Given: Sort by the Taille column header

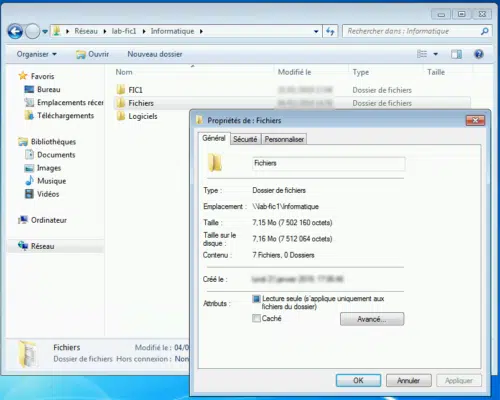Looking at the screenshot, I should [436, 72].
